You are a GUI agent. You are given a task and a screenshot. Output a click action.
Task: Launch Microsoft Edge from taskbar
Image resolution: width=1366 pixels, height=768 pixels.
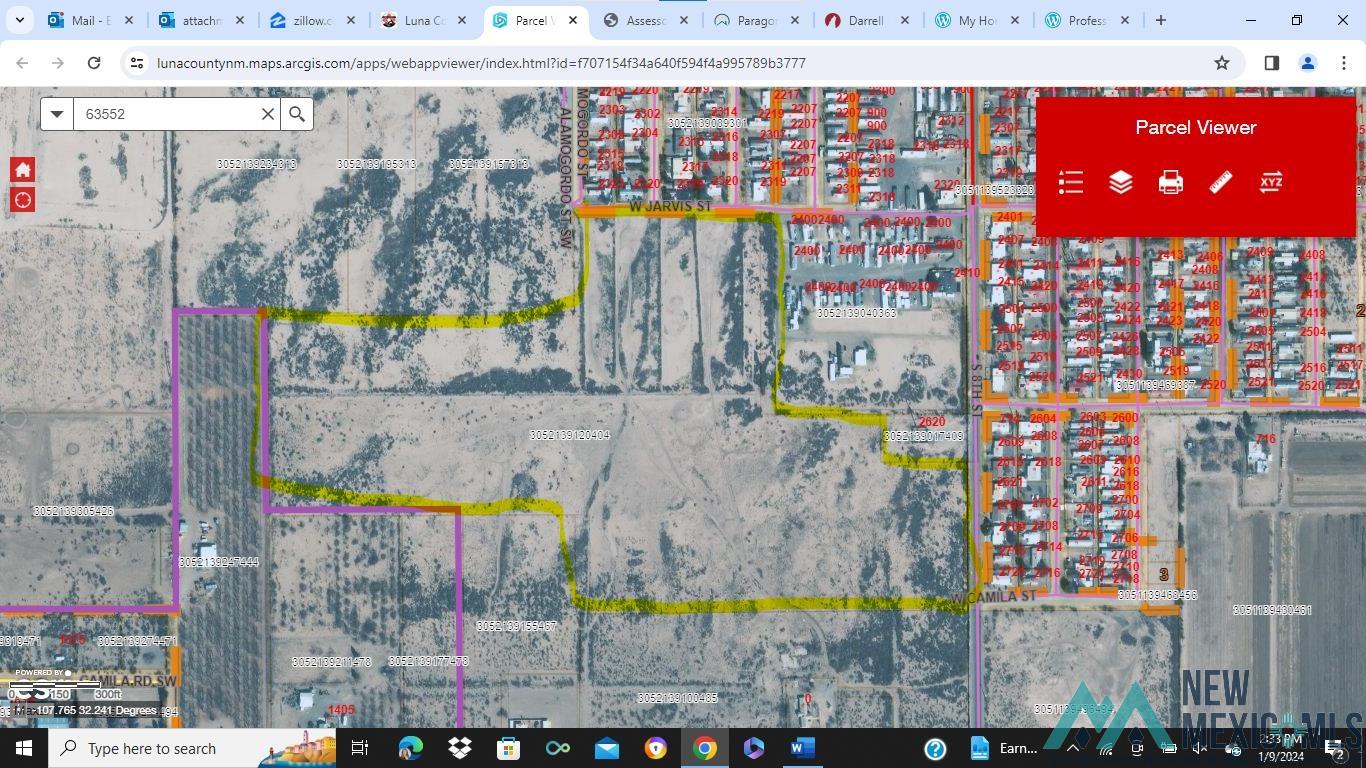[x=411, y=748]
